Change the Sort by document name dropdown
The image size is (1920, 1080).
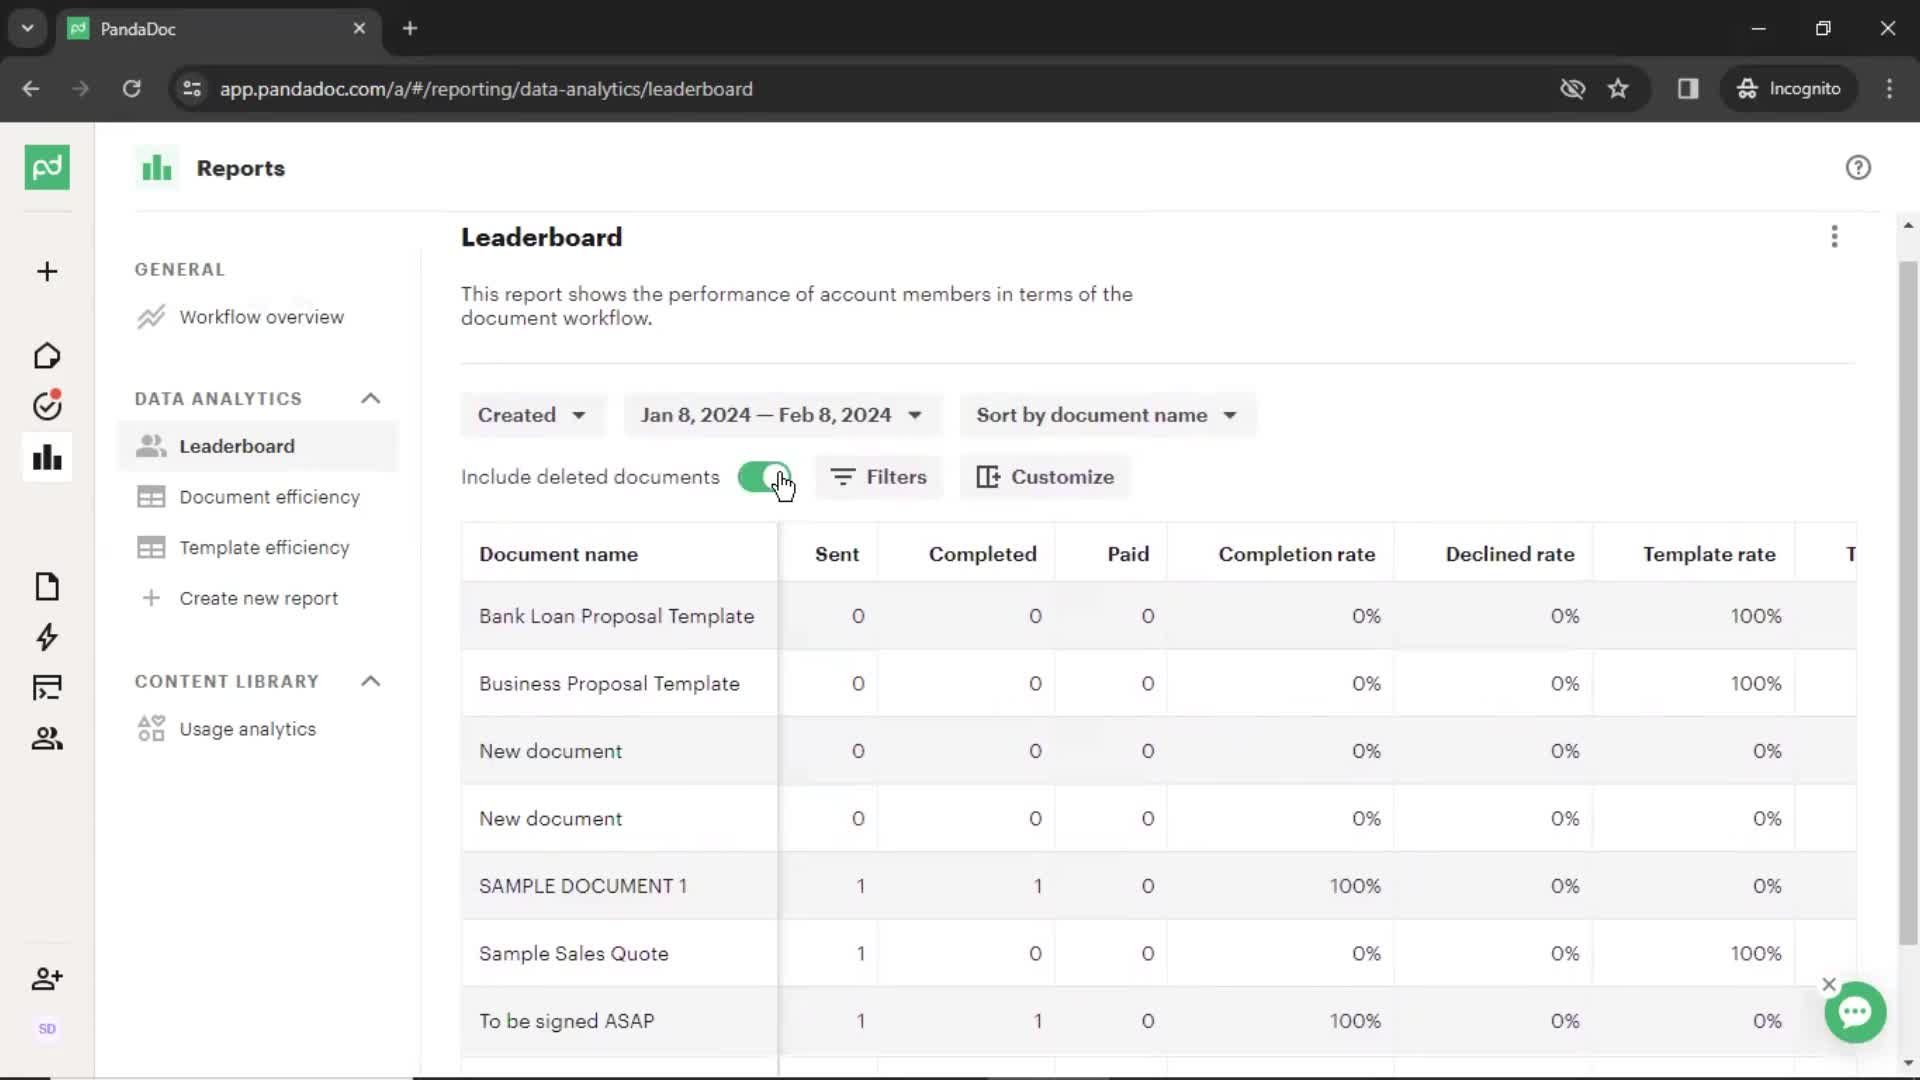[1105, 414]
